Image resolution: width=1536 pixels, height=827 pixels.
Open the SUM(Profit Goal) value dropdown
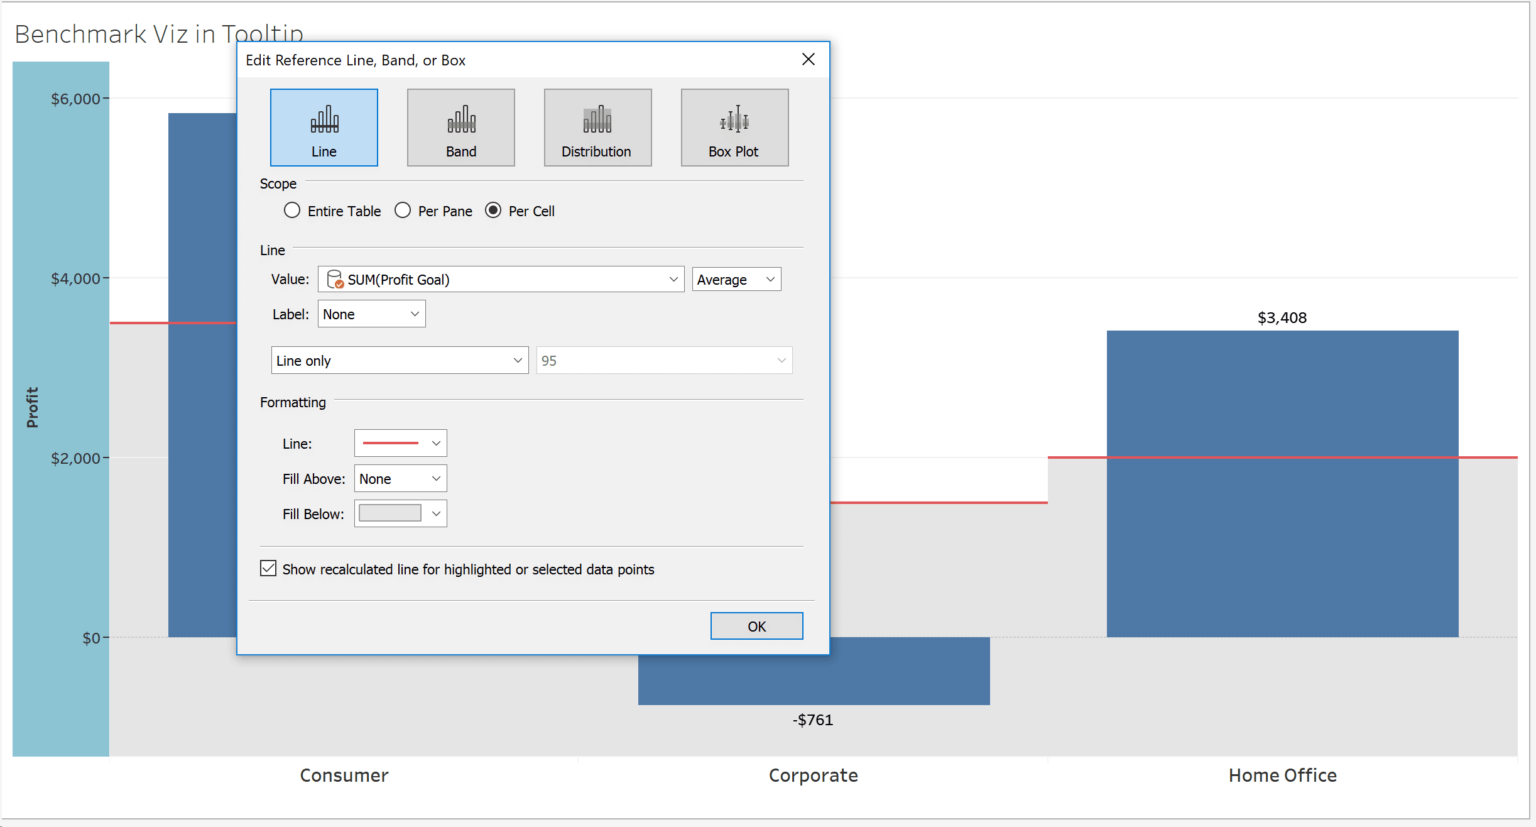click(673, 280)
